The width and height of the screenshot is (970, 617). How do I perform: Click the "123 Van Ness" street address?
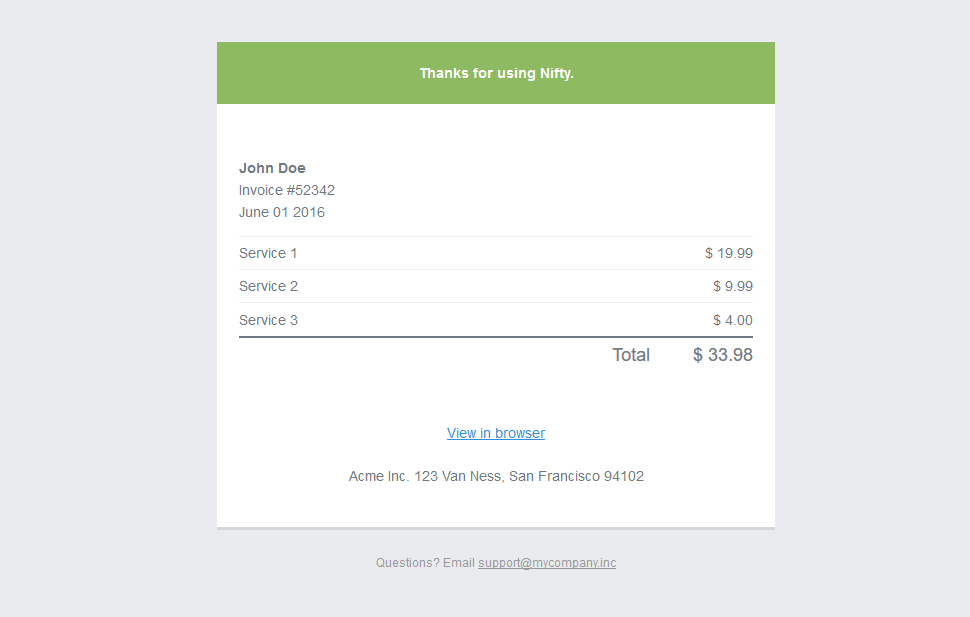(457, 476)
